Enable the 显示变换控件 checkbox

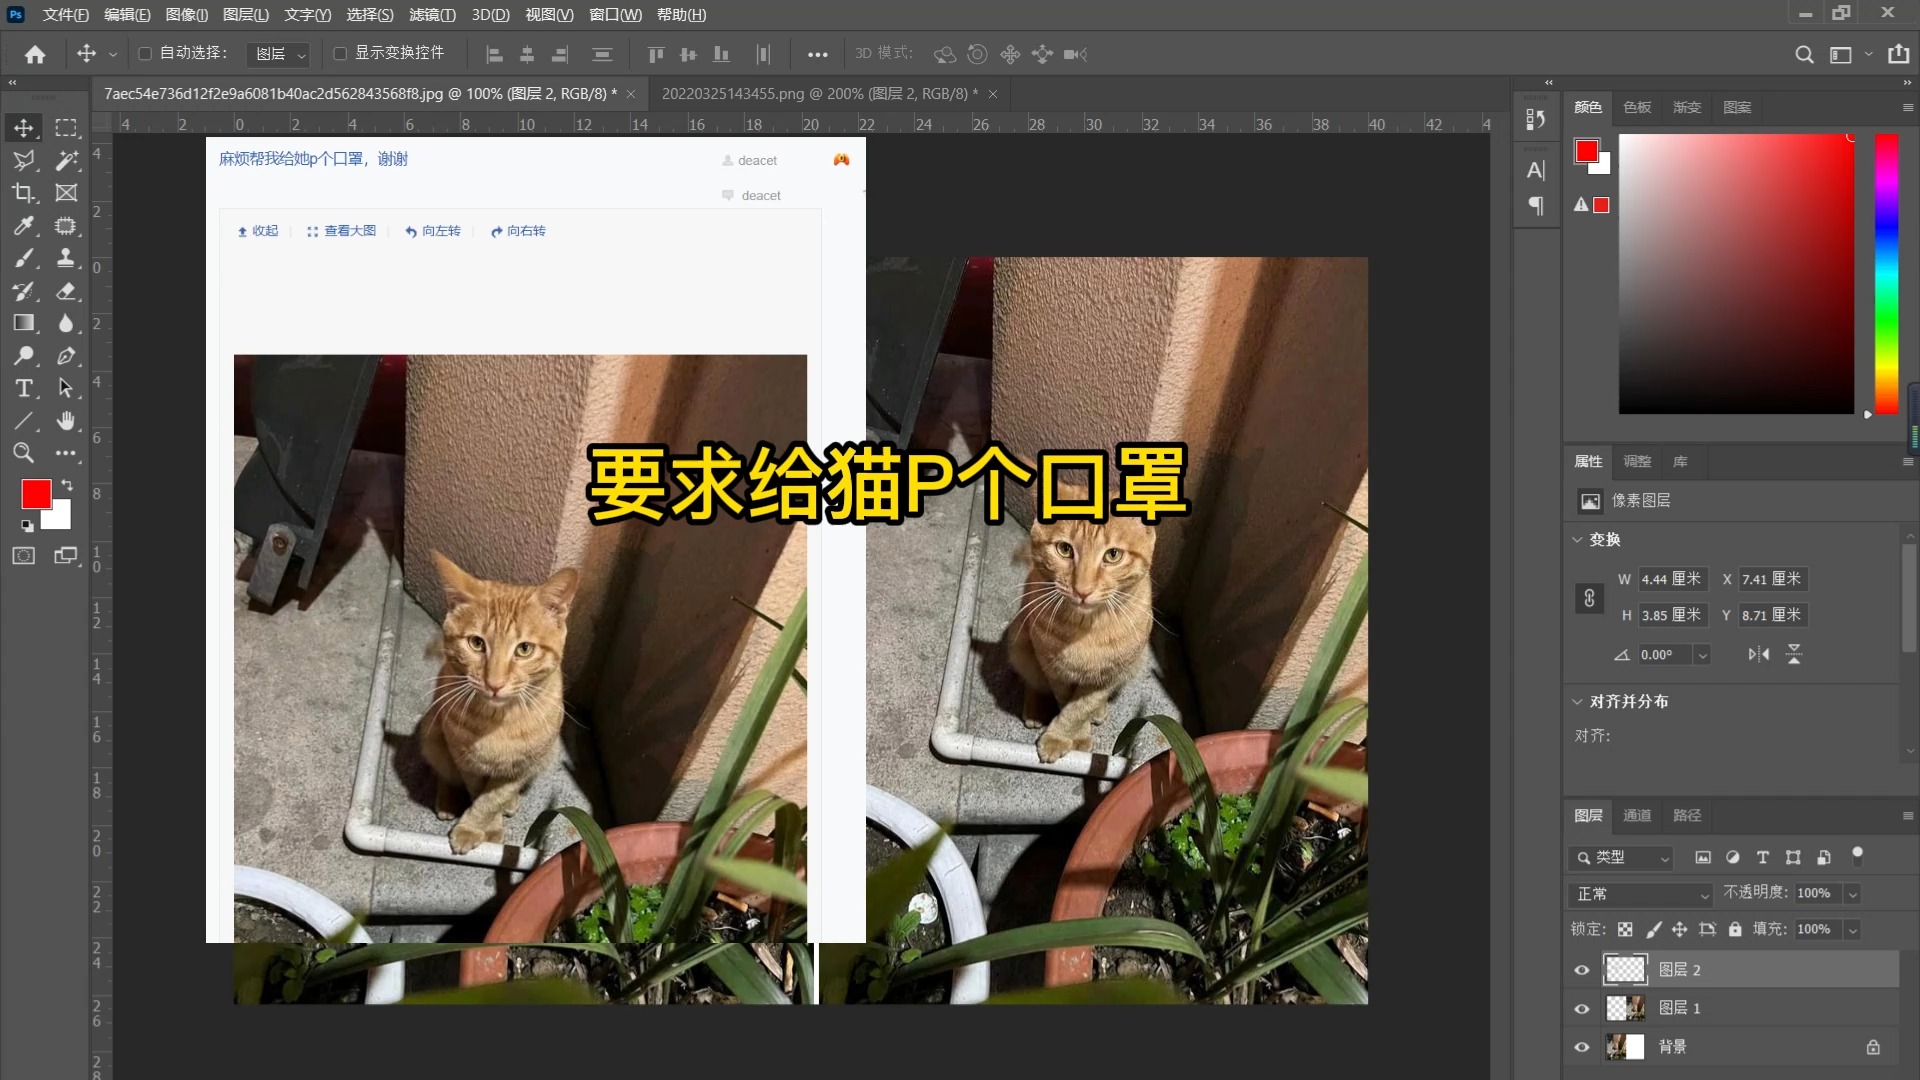pyautogui.click(x=340, y=53)
